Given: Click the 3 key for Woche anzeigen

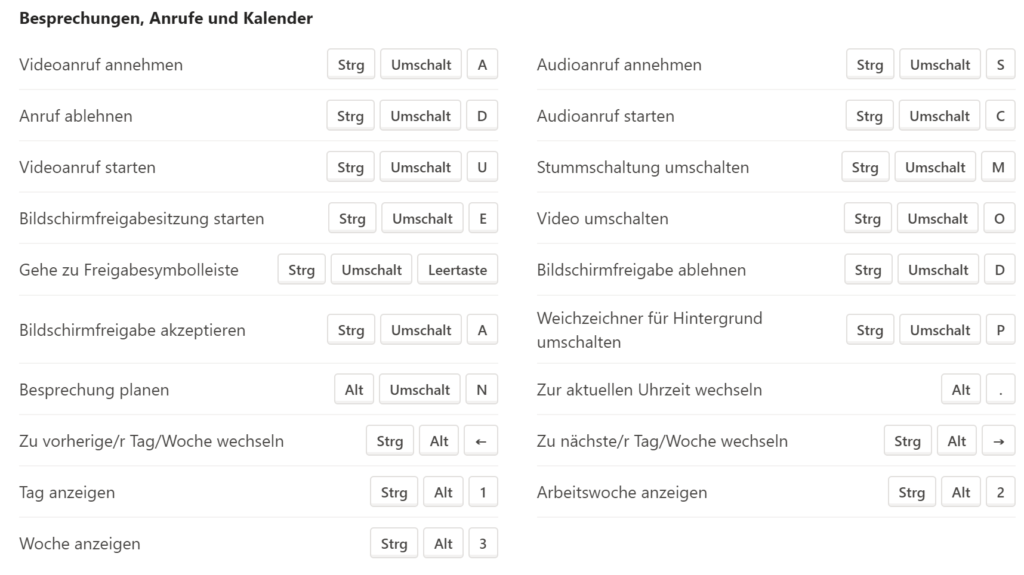Looking at the screenshot, I should pyautogui.click(x=483, y=544).
